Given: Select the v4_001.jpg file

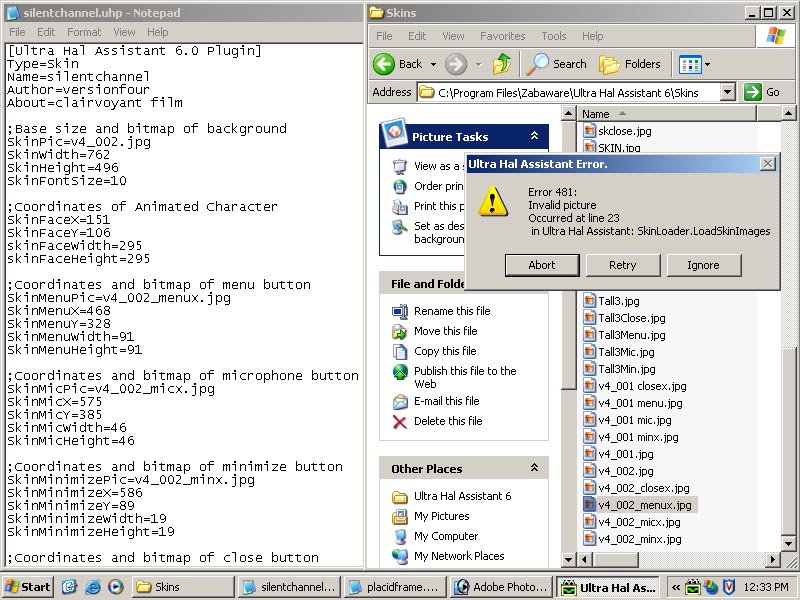Looking at the screenshot, I should (x=618, y=454).
